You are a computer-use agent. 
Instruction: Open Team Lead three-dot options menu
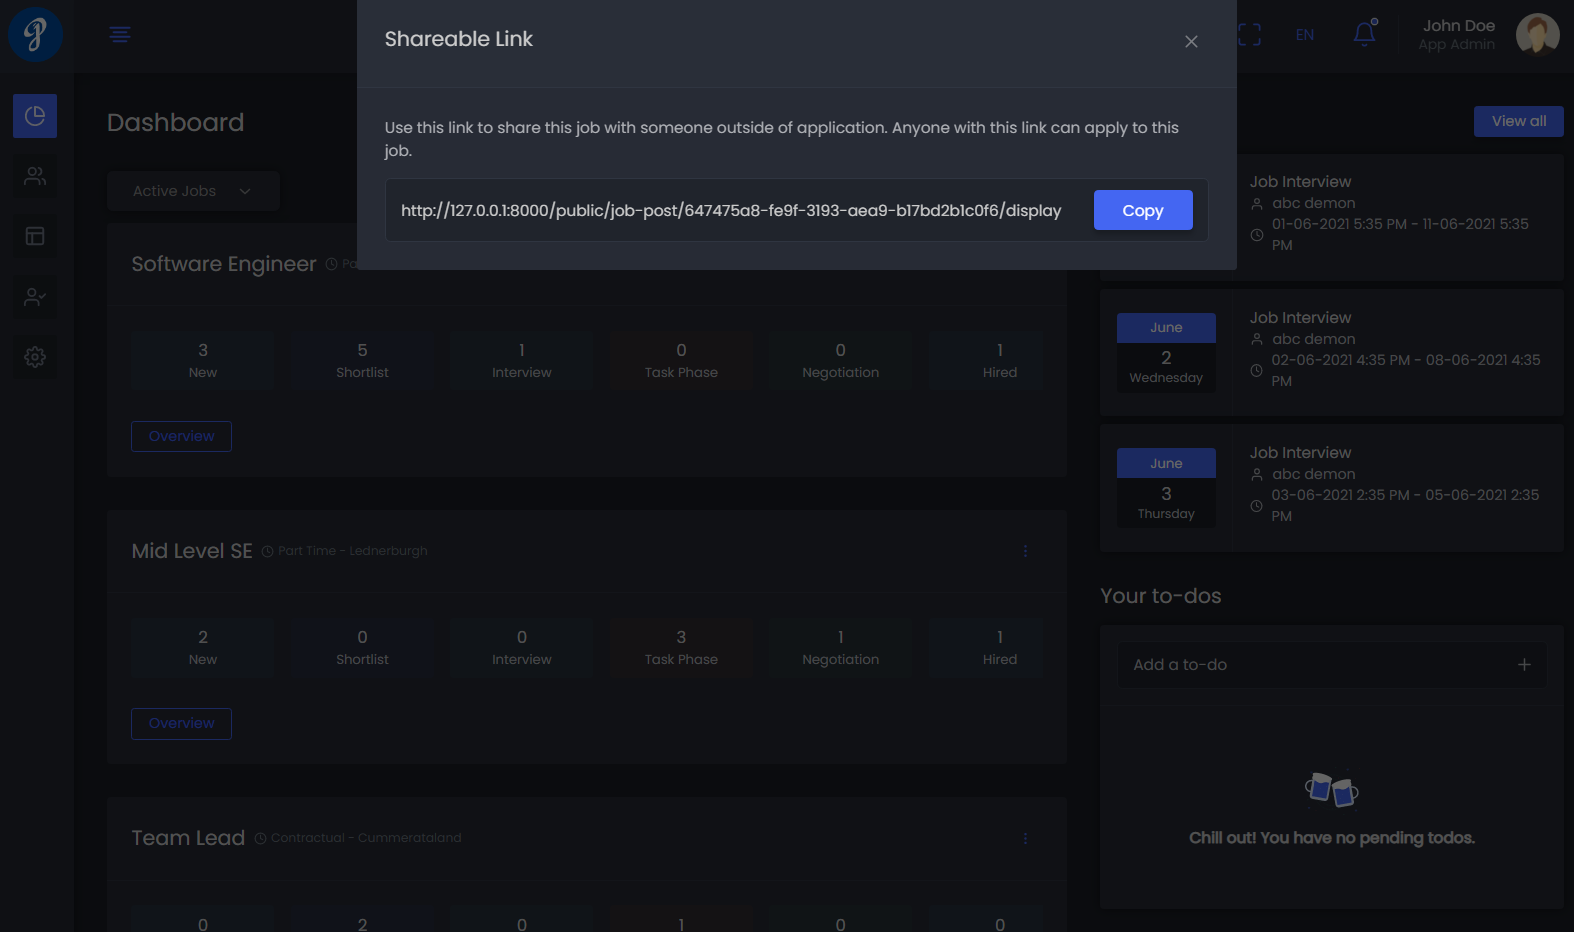(1025, 838)
